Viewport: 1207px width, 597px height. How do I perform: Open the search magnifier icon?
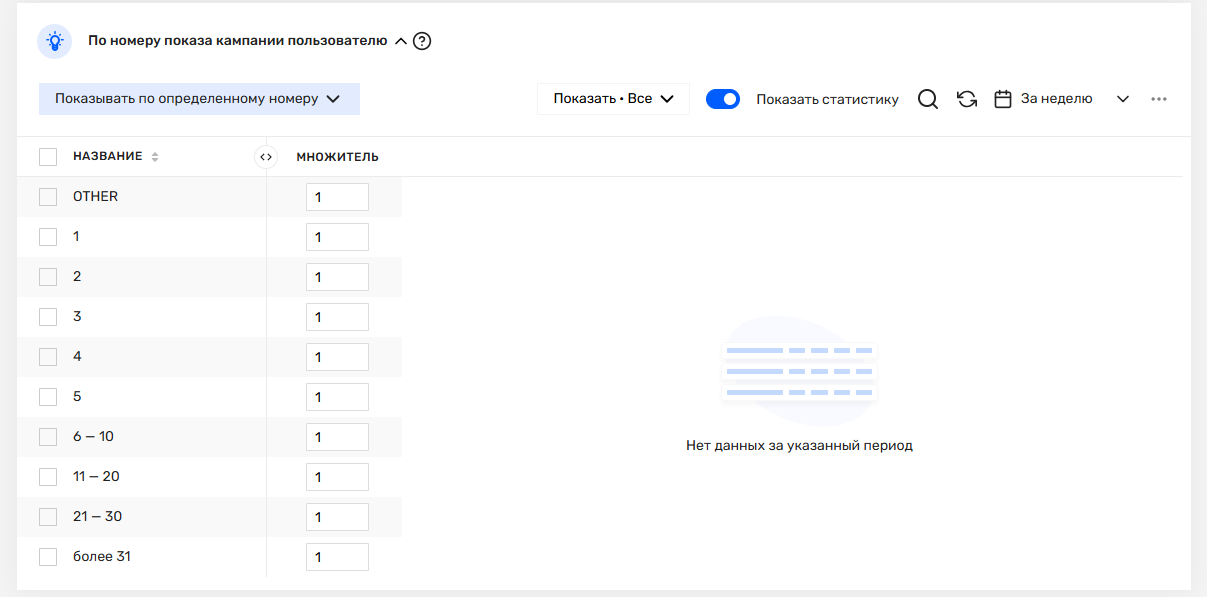pyautogui.click(x=928, y=99)
